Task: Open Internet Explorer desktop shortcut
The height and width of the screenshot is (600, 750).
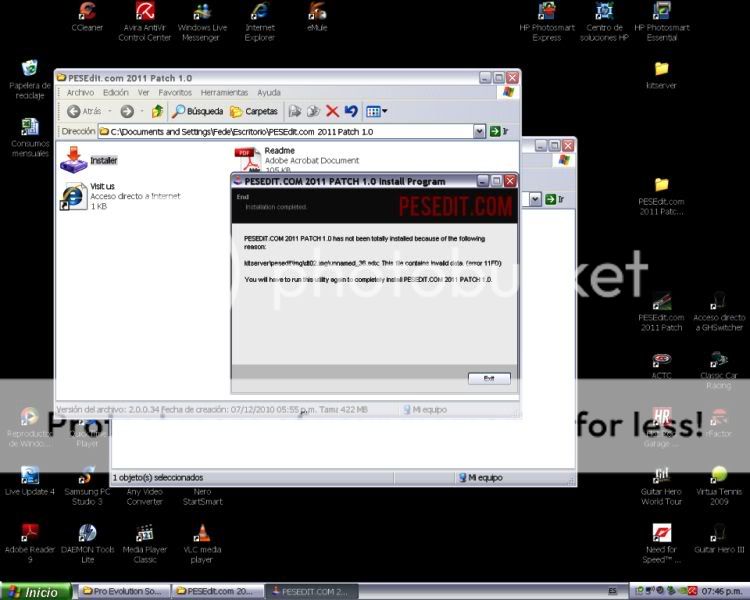Action: [x=260, y=21]
